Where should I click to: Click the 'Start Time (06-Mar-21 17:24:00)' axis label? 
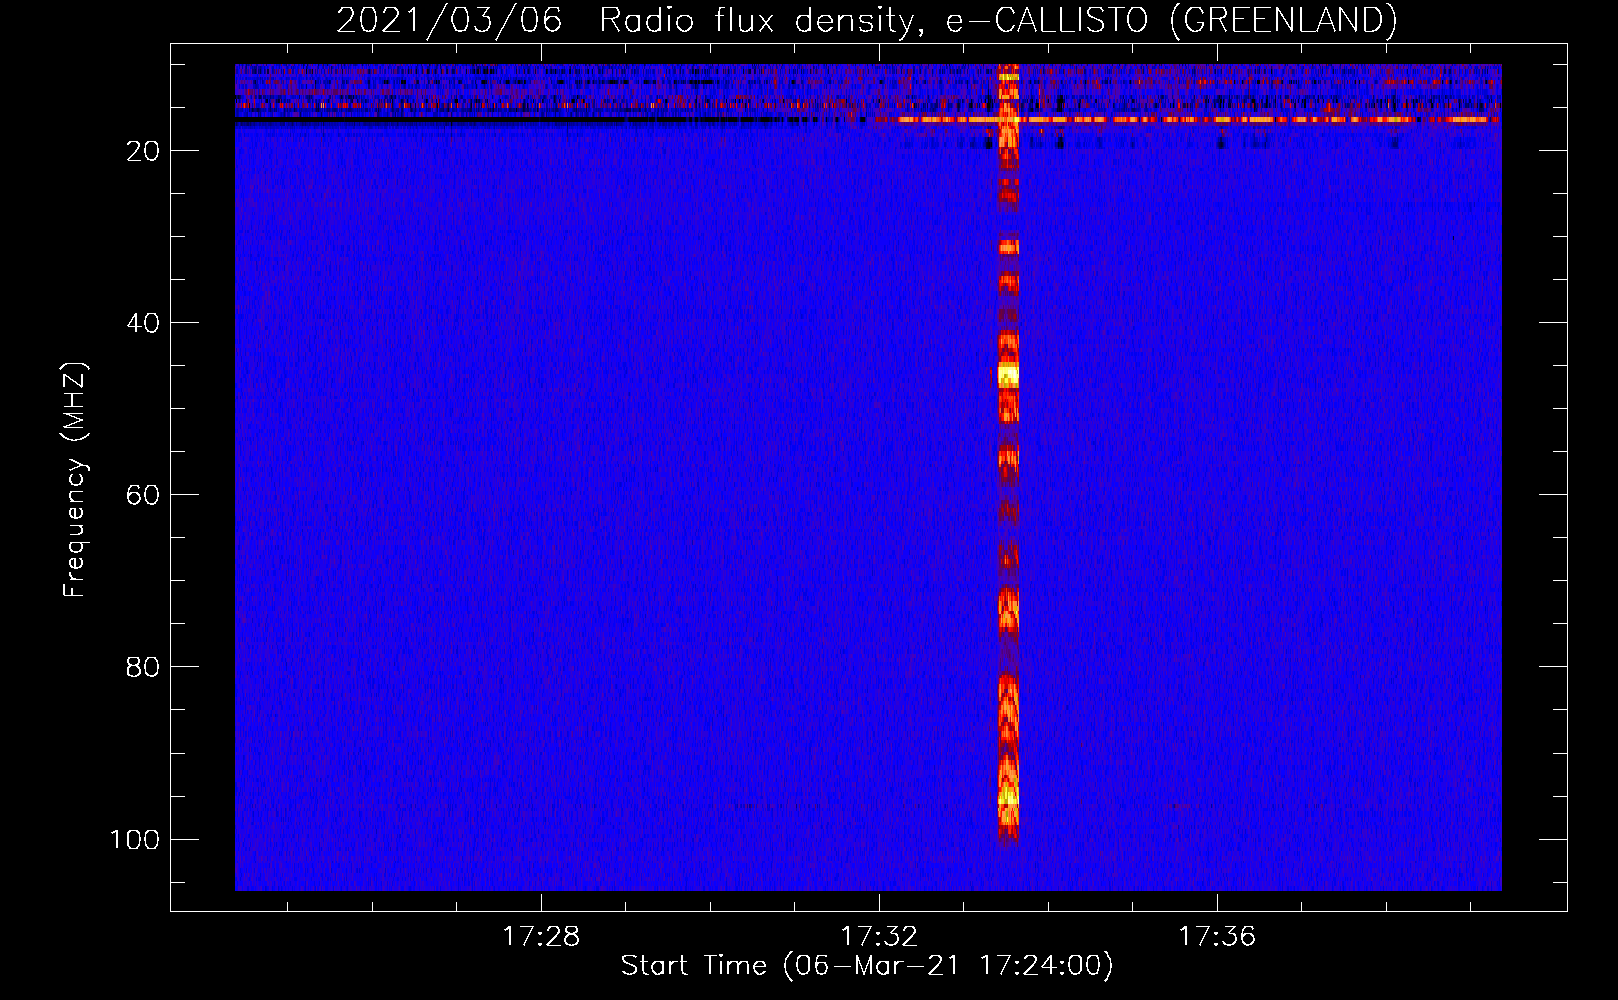pyautogui.click(x=867, y=966)
